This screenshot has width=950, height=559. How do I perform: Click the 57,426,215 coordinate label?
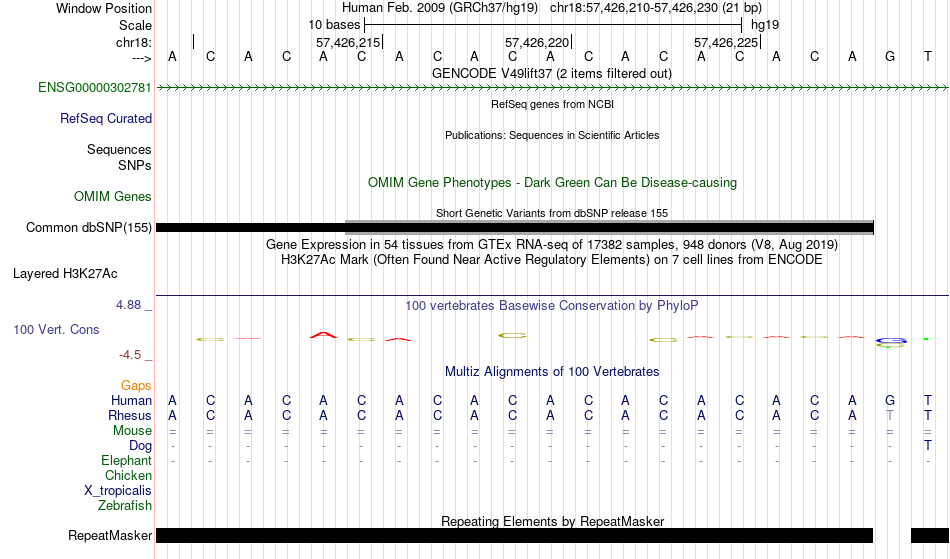348,42
